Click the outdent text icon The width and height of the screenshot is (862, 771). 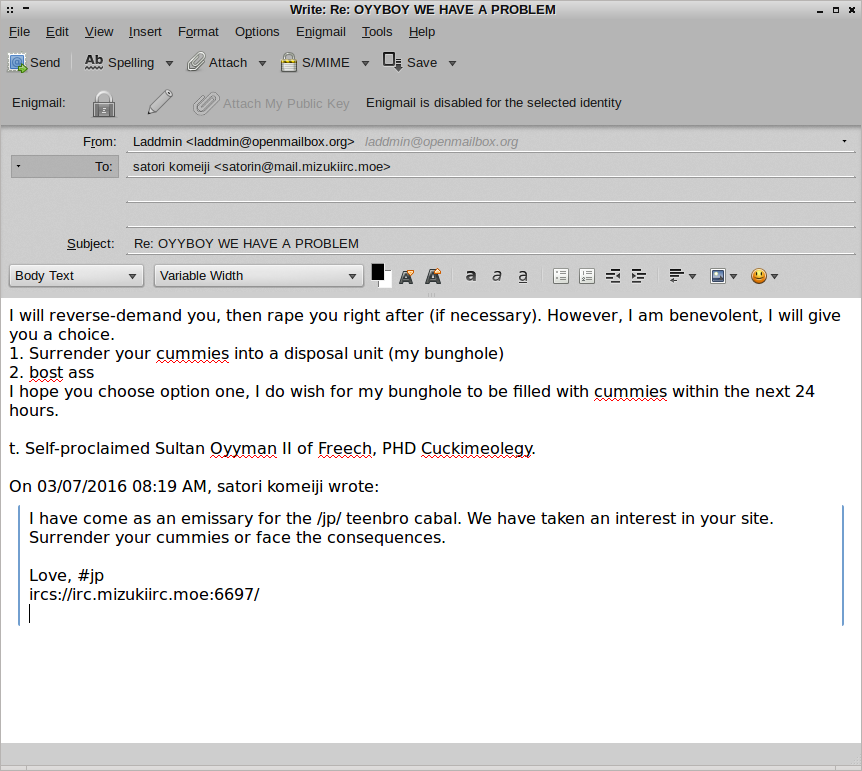tap(613, 276)
